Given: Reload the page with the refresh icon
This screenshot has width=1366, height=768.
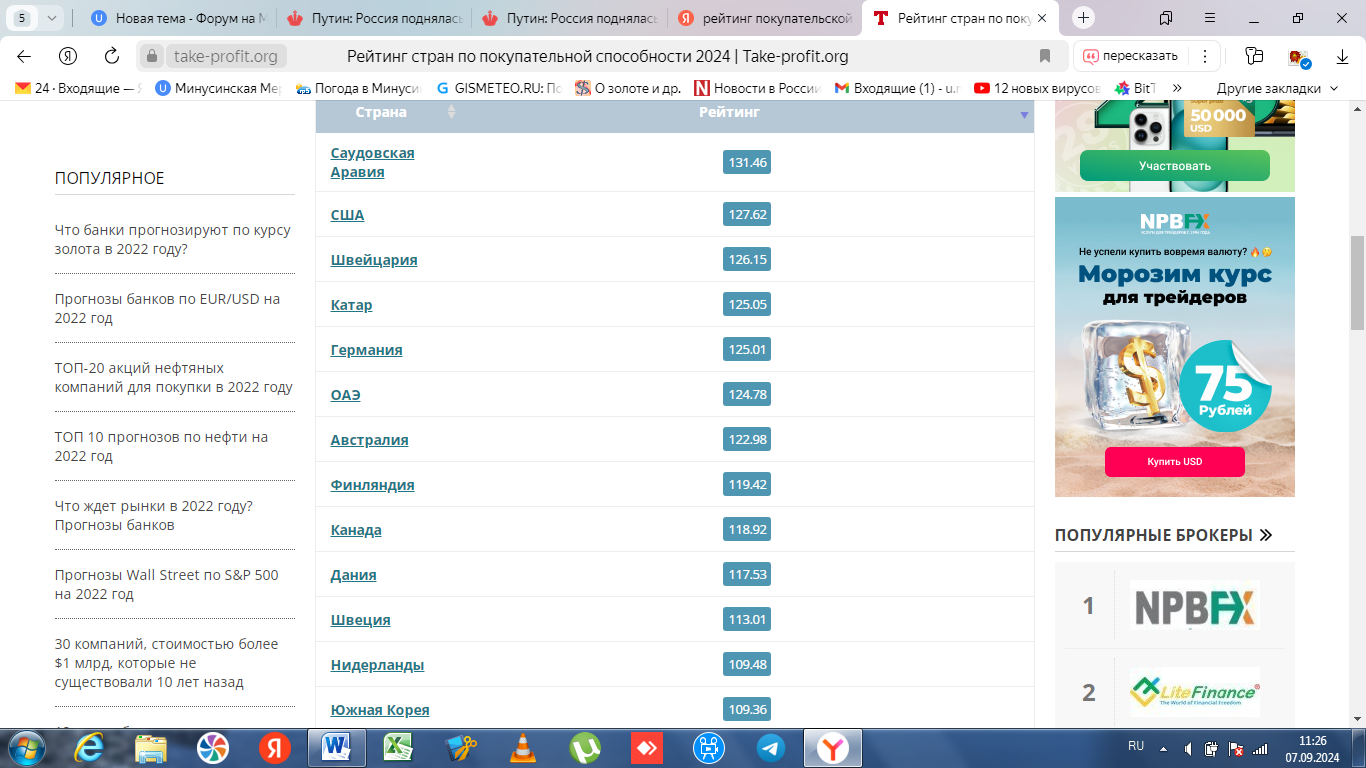Looking at the screenshot, I should [112, 56].
